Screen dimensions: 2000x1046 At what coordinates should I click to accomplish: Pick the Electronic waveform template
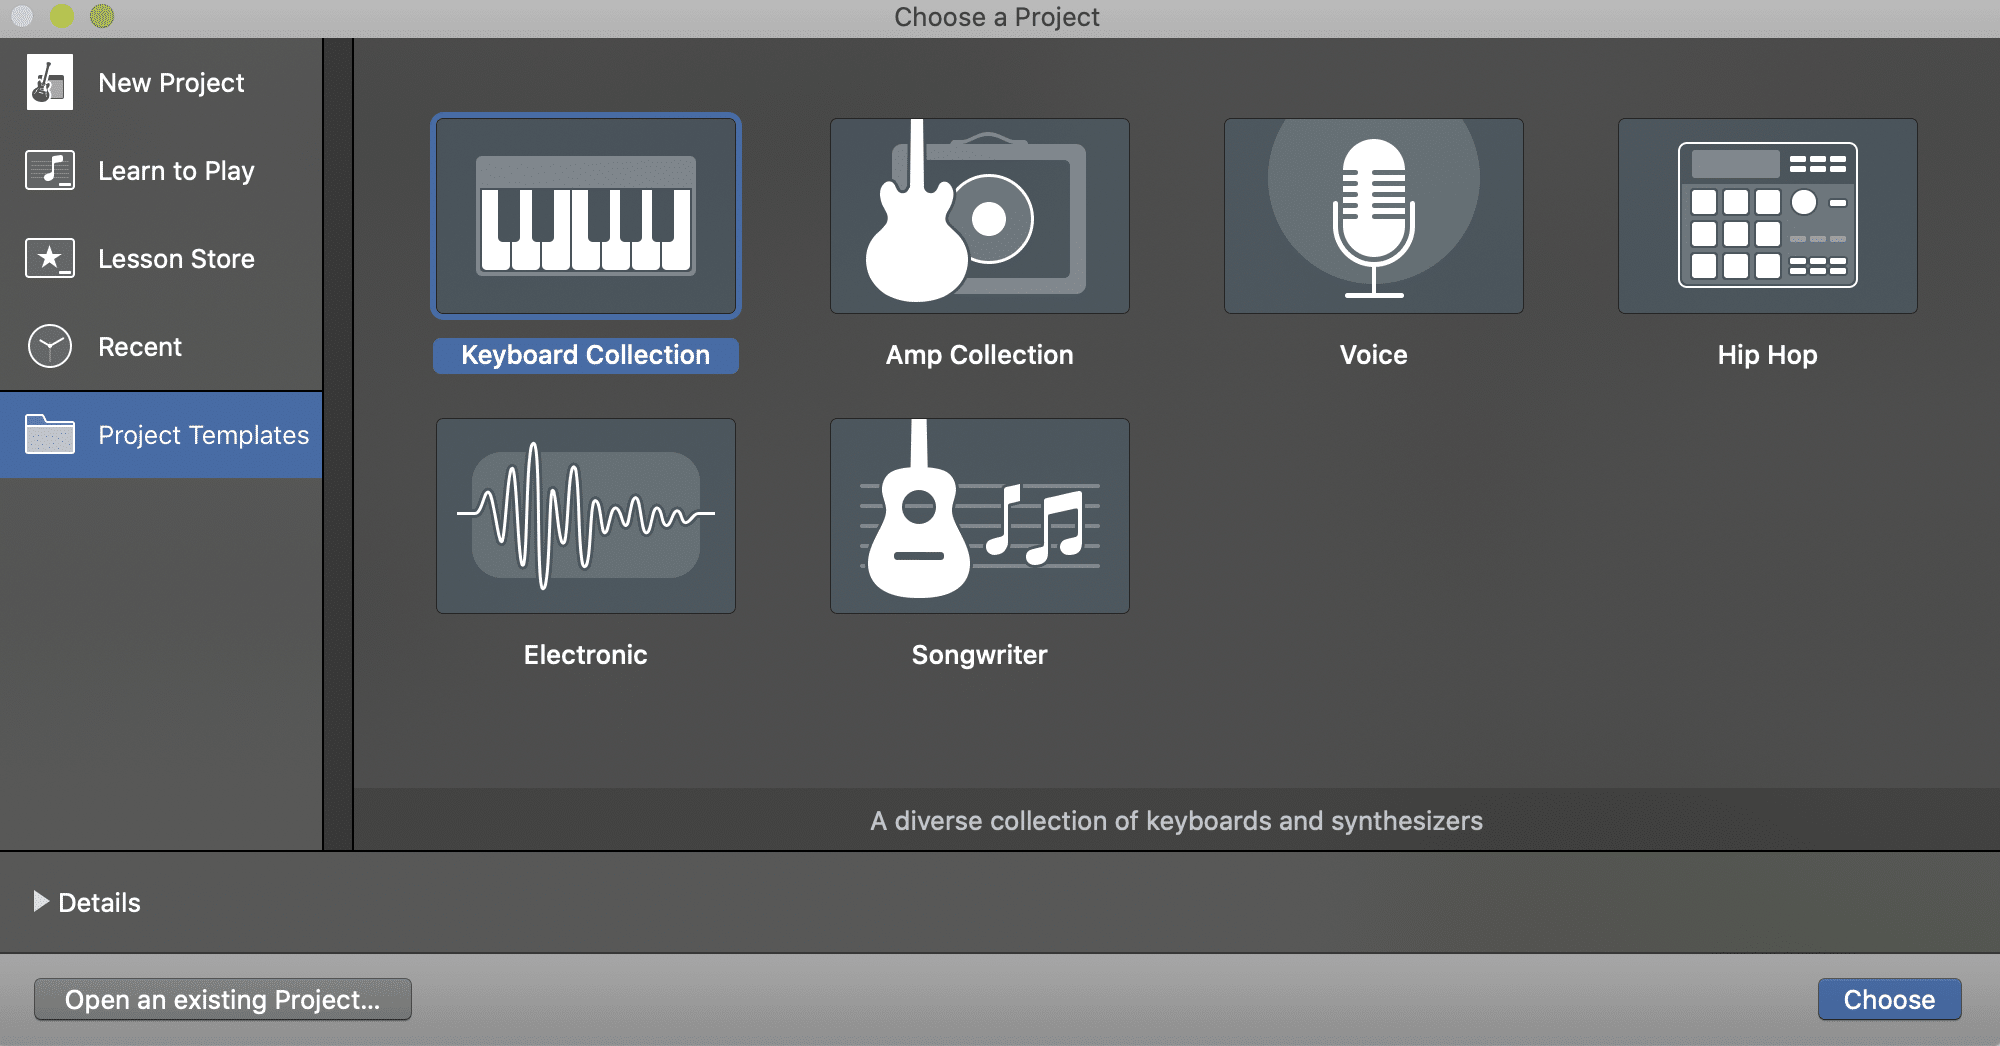click(585, 516)
